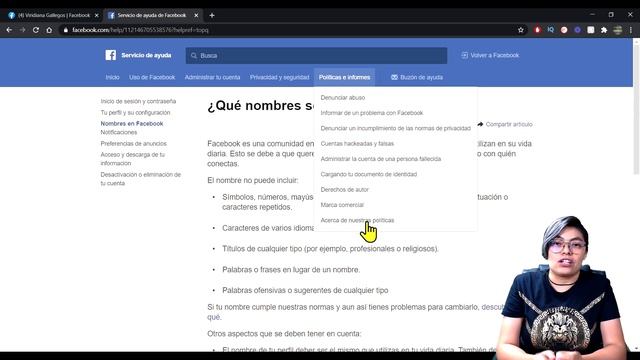Click the browser forward arrow
This screenshot has width=640, height=360.
click(x=22, y=30)
